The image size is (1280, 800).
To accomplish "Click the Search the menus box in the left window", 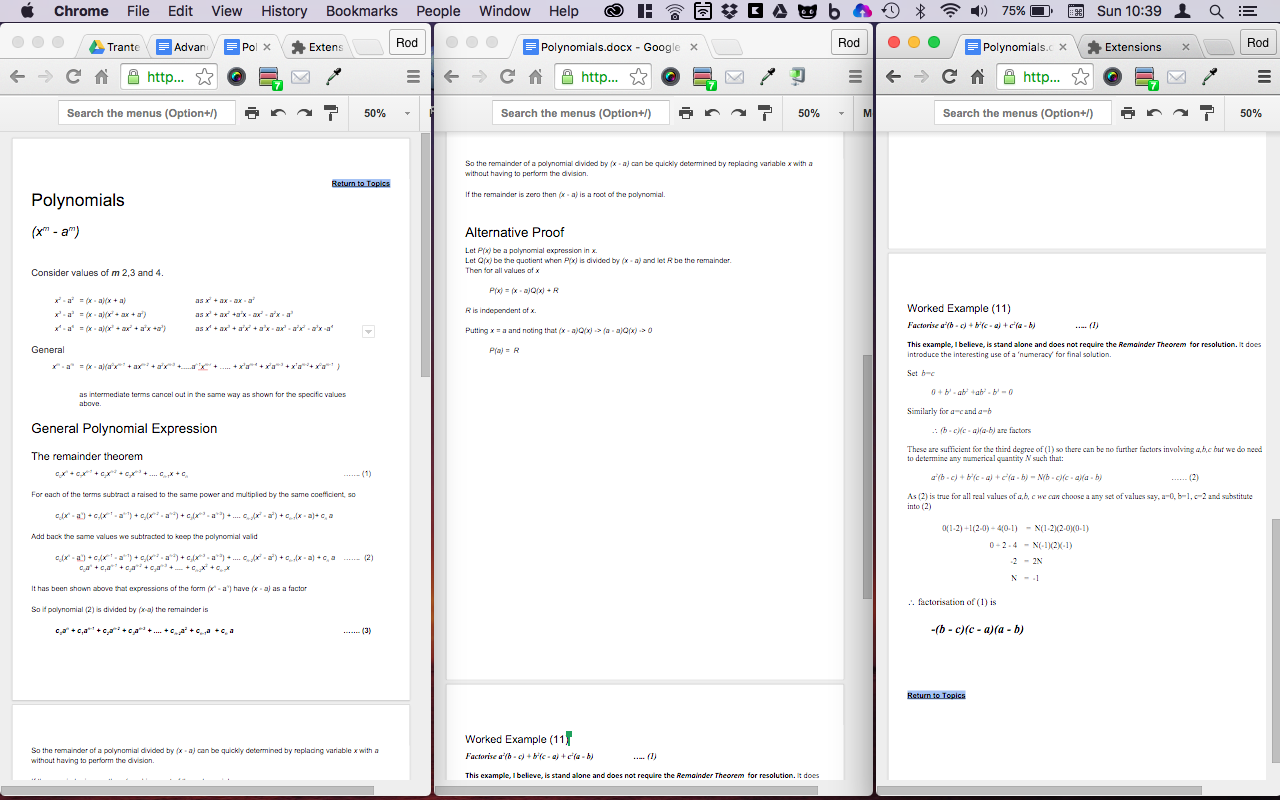I will 146,113.
